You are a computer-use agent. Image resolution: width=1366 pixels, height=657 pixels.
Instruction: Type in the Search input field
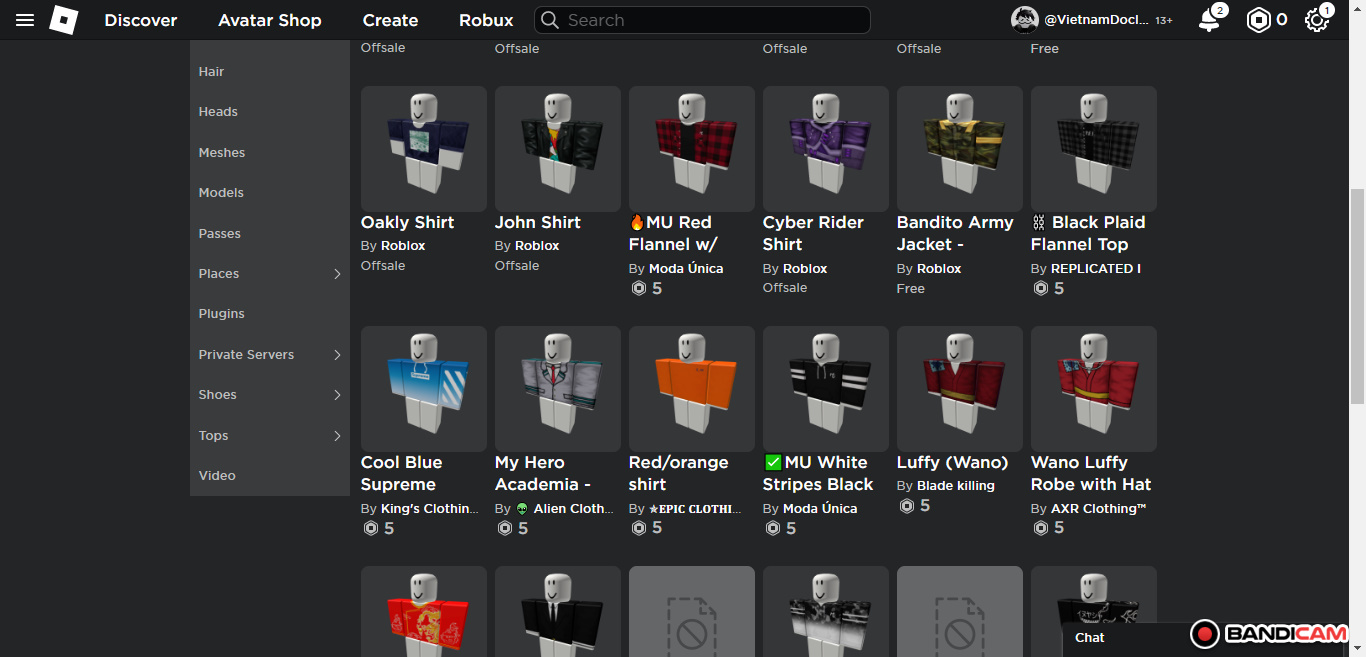point(710,20)
